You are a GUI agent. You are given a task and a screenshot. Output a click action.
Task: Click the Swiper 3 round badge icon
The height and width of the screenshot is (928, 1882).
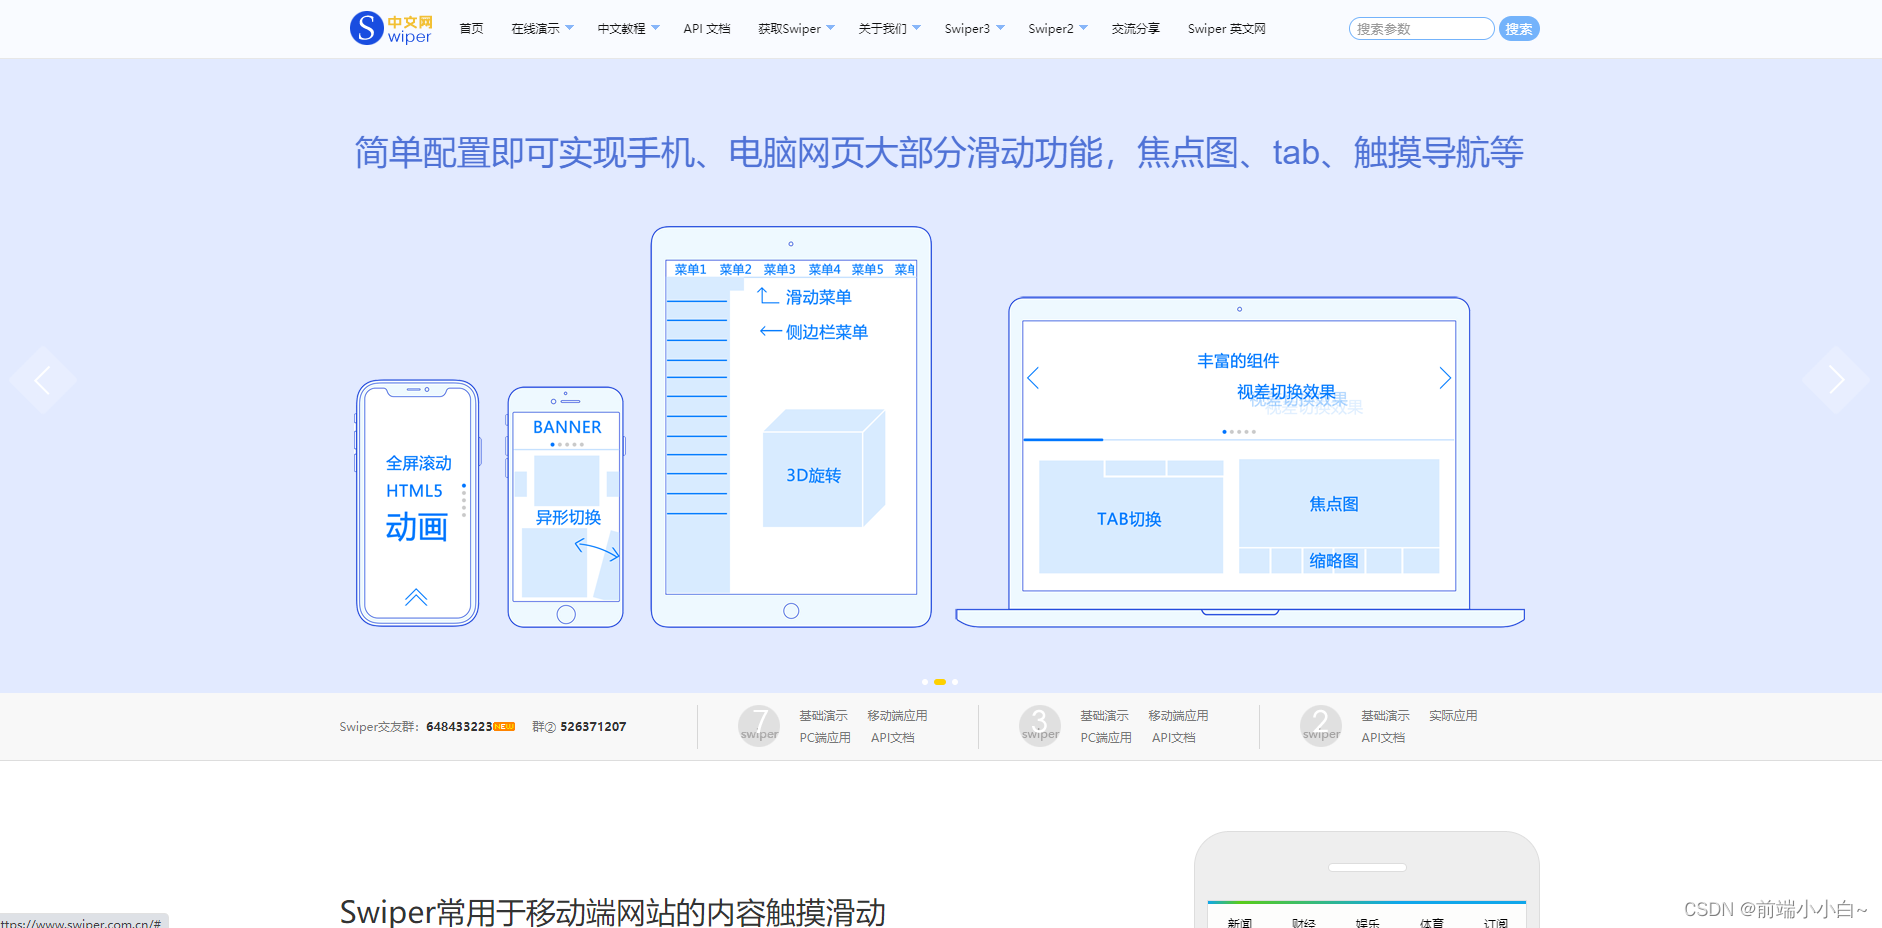pyautogui.click(x=1040, y=726)
